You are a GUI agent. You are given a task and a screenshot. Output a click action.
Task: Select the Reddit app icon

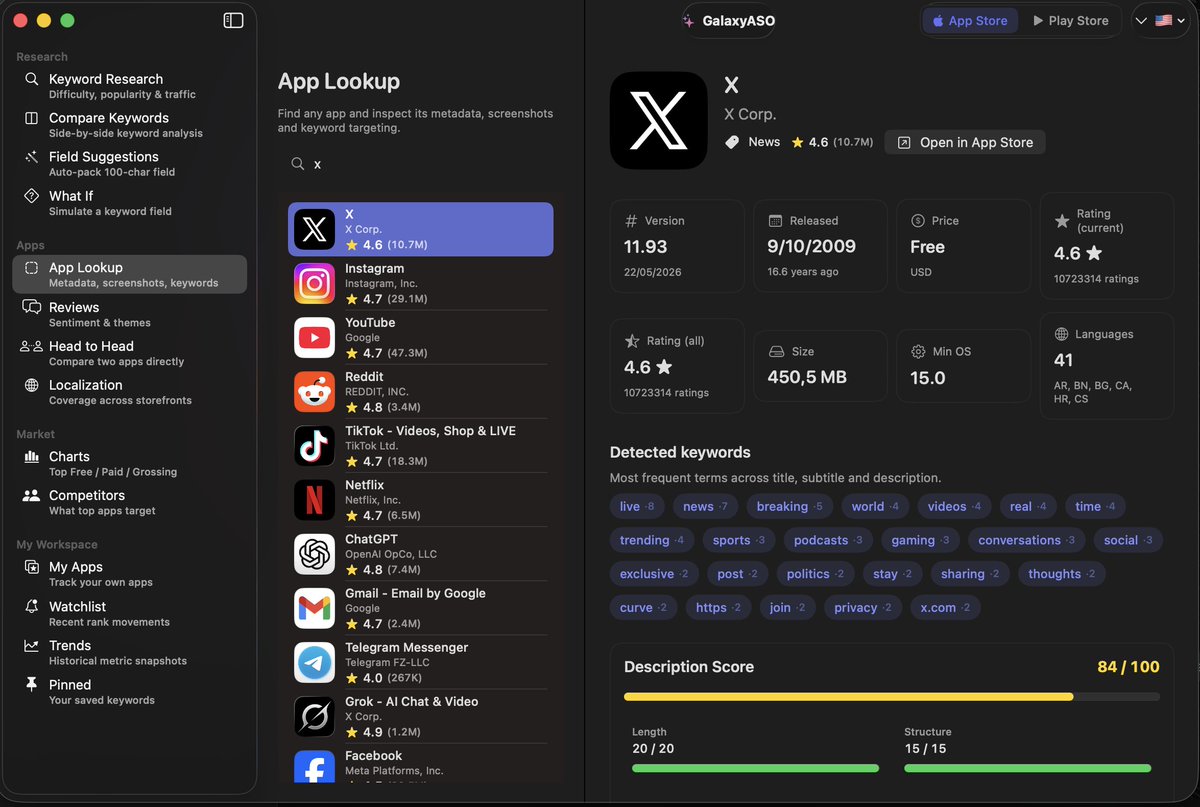pyautogui.click(x=314, y=392)
